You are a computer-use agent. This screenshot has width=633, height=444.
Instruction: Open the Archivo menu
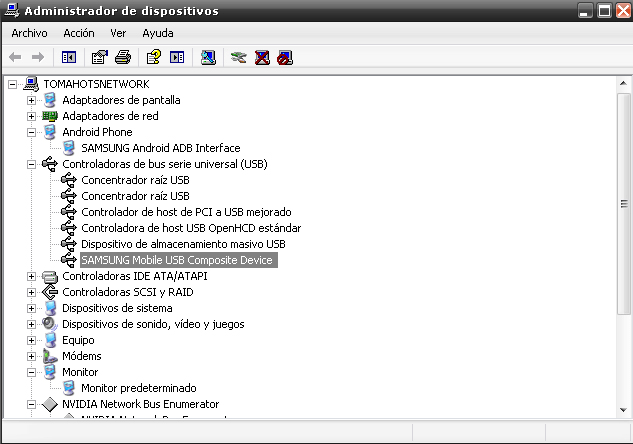[x=29, y=33]
